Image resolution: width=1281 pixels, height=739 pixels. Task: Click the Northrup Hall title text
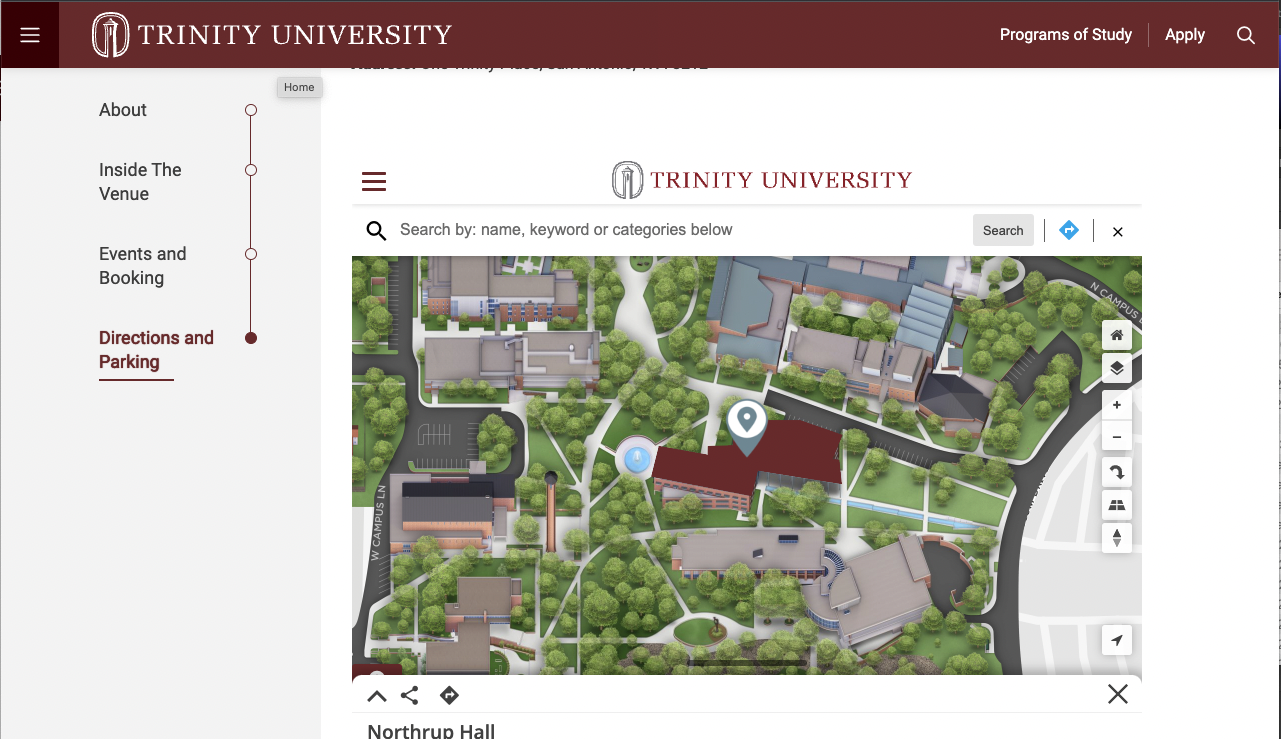[431, 730]
